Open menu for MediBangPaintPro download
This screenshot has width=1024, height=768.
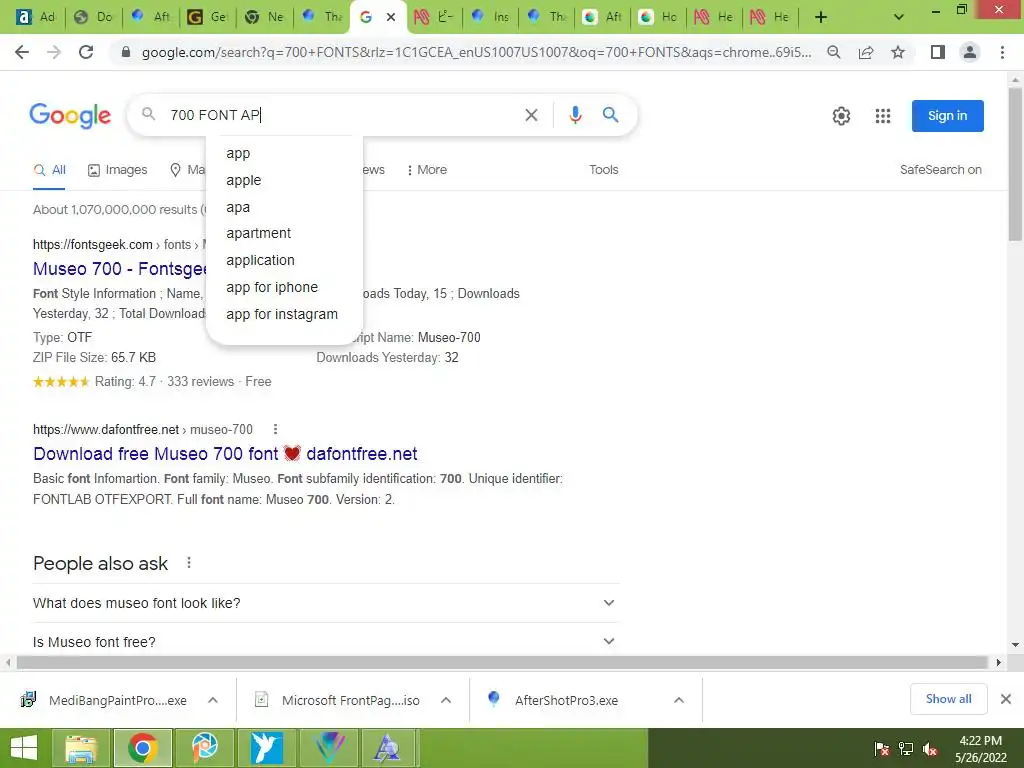click(213, 700)
